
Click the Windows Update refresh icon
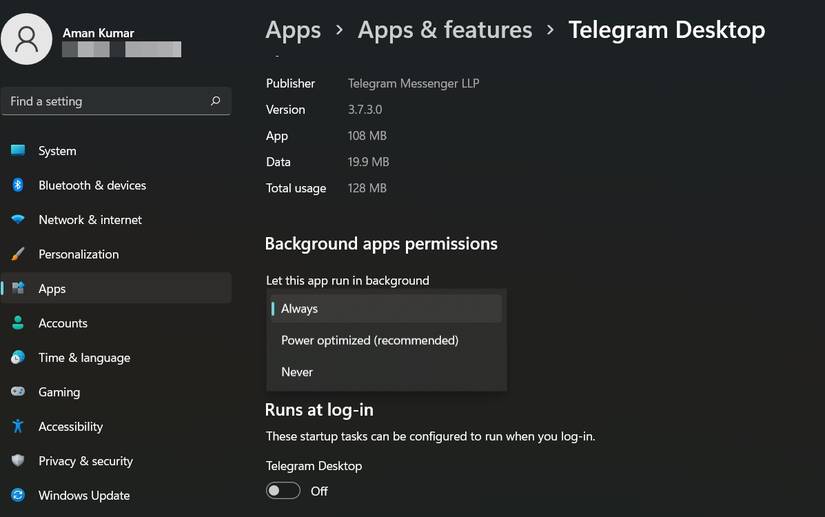18,495
